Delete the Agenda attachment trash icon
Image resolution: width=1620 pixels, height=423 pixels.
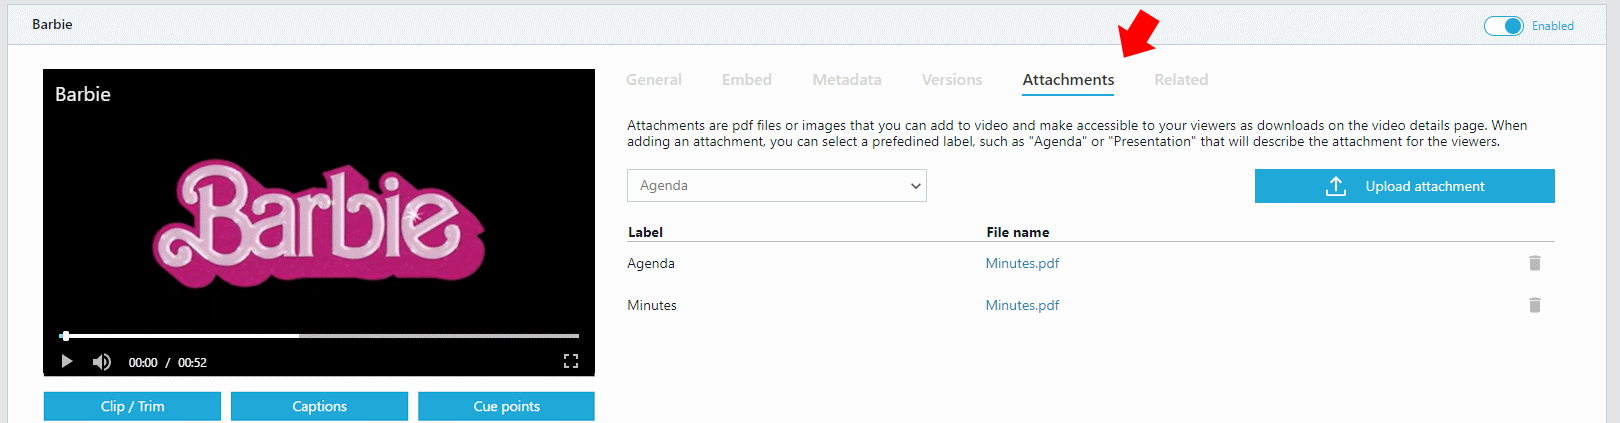tap(1535, 263)
